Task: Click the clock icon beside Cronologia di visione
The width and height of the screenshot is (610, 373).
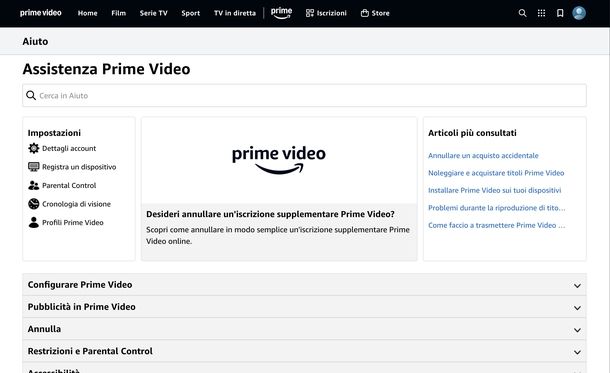Action: pyautogui.click(x=34, y=204)
